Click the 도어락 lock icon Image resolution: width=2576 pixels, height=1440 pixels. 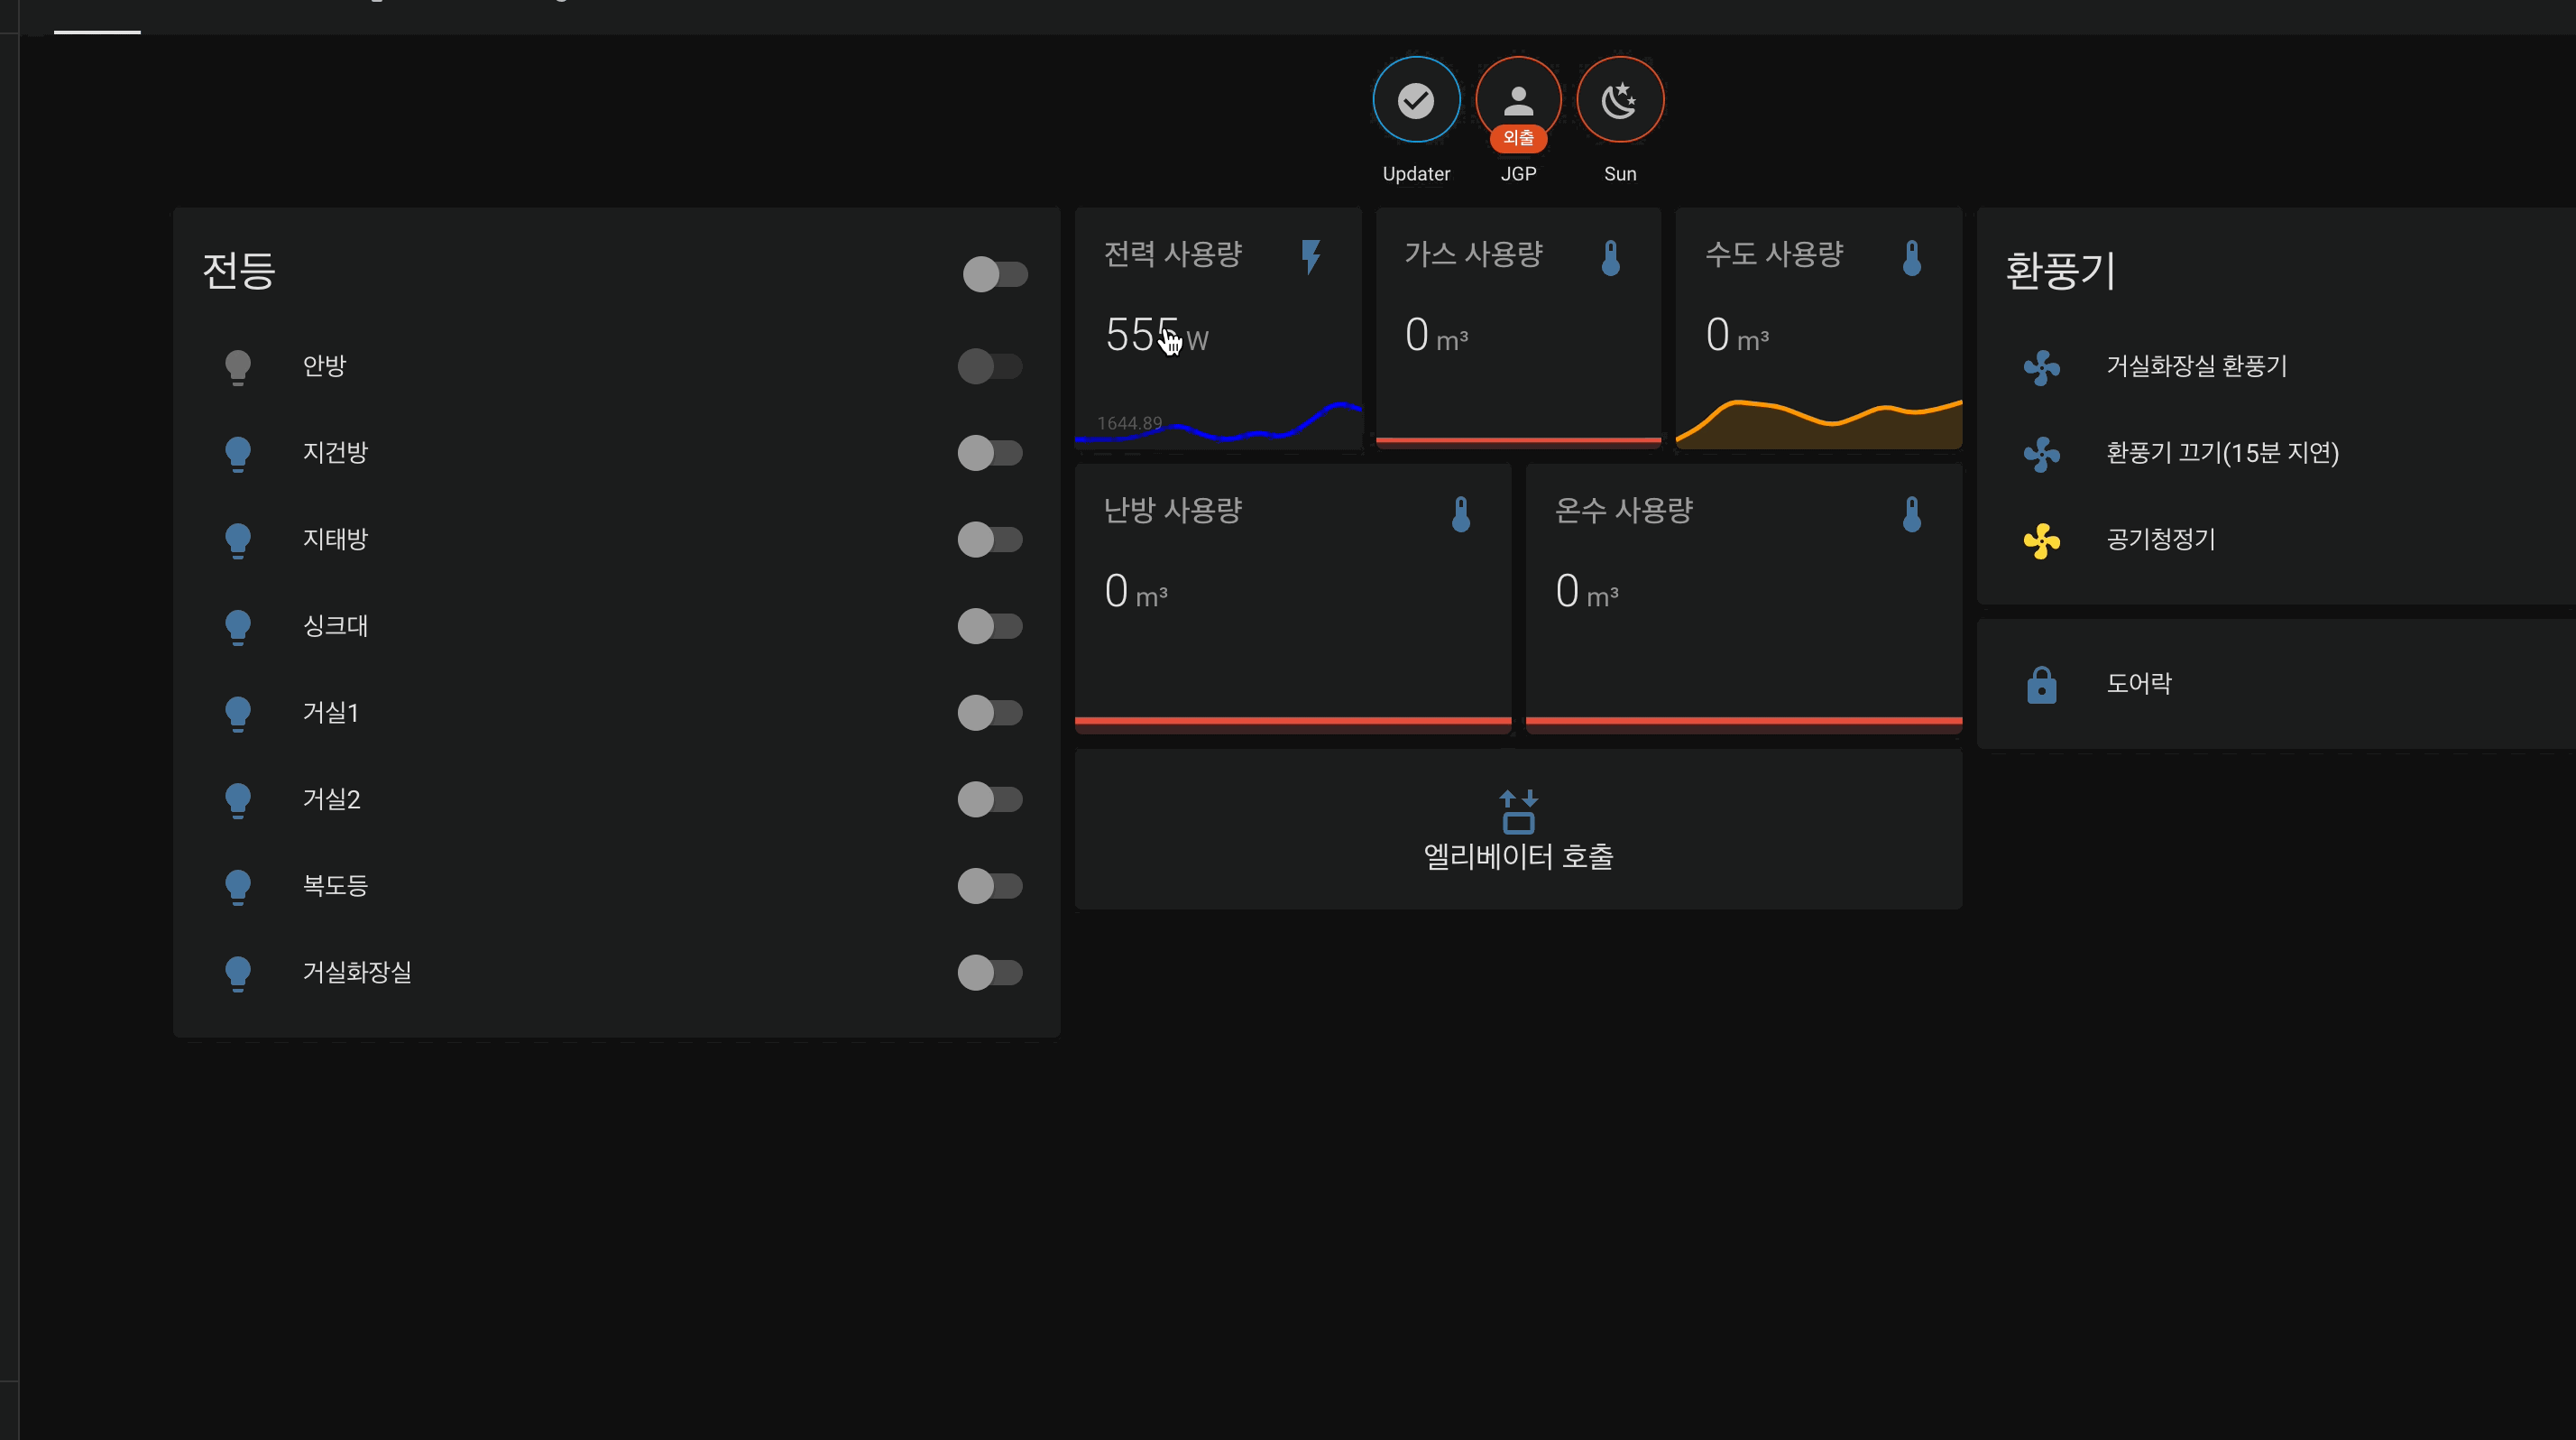pyautogui.click(x=2041, y=685)
